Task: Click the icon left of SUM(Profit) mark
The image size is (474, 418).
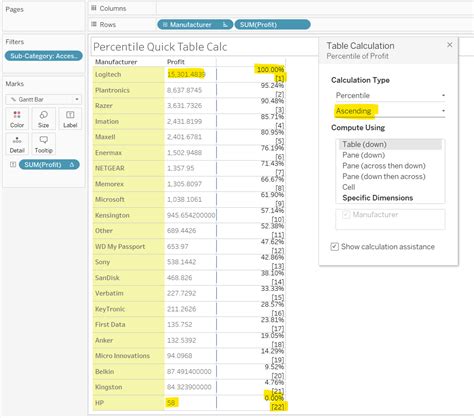Action: pos(13,164)
